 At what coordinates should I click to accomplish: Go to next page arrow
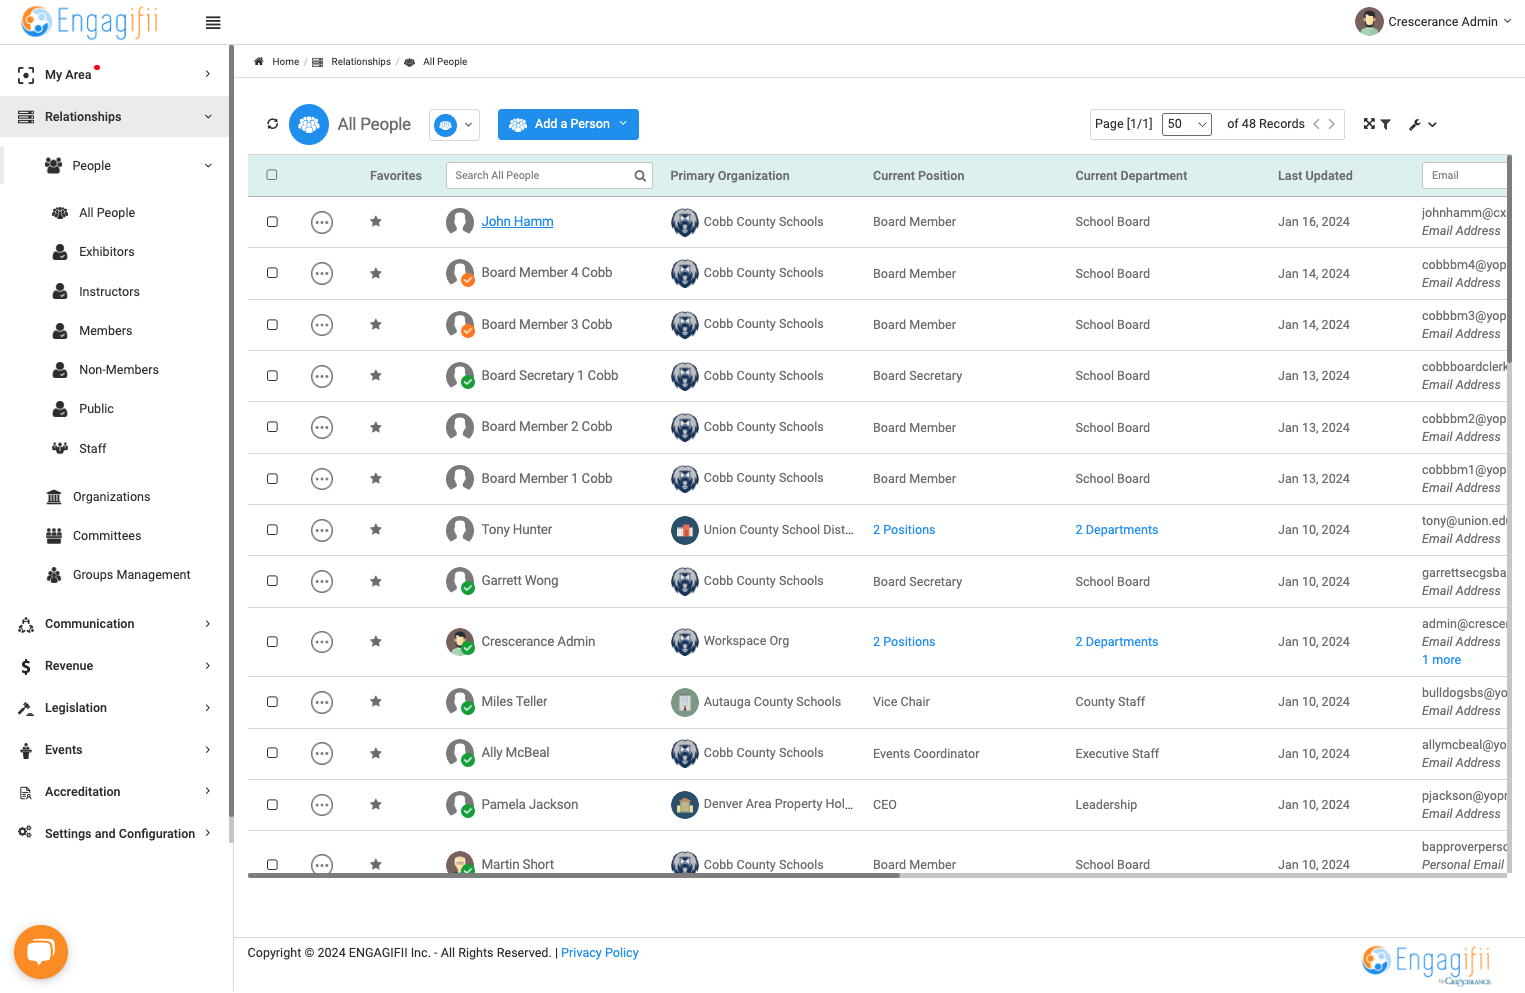(1332, 124)
